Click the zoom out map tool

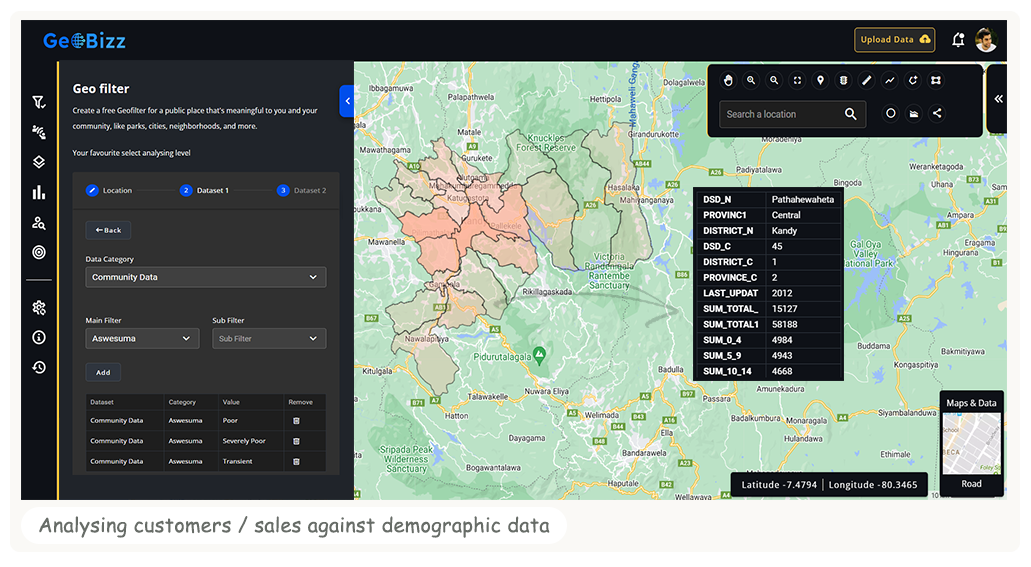click(774, 80)
